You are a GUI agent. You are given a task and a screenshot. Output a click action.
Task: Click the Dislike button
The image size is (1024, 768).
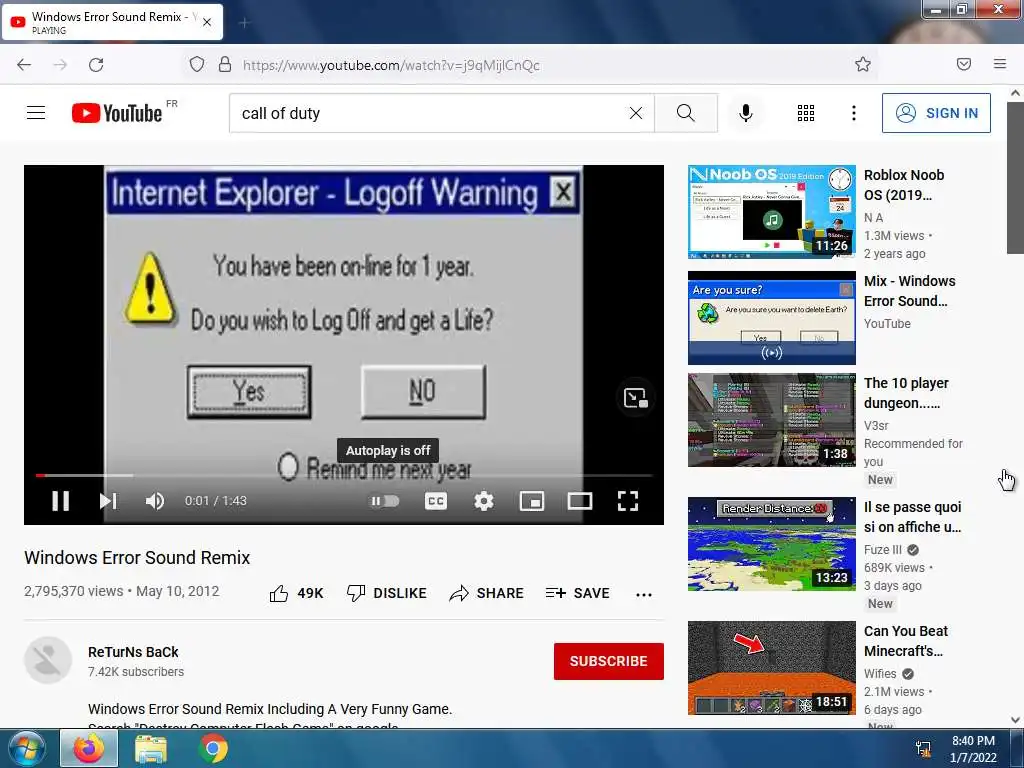point(386,593)
